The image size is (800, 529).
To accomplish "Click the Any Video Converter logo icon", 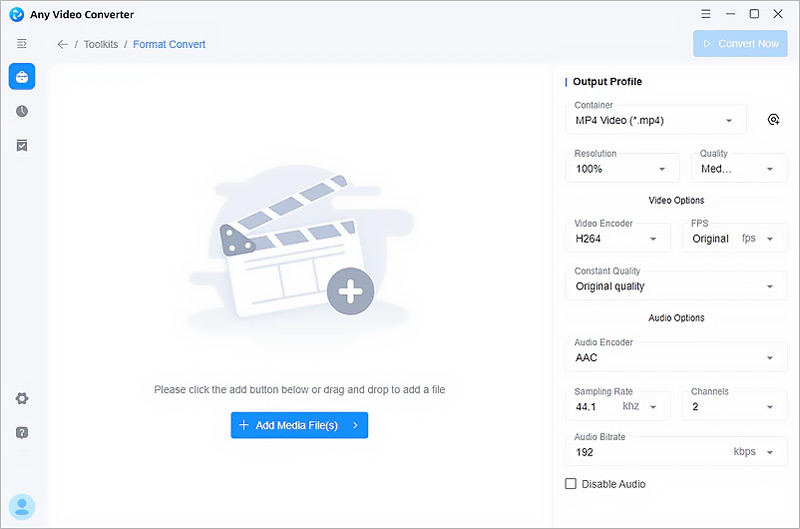I will (16, 14).
